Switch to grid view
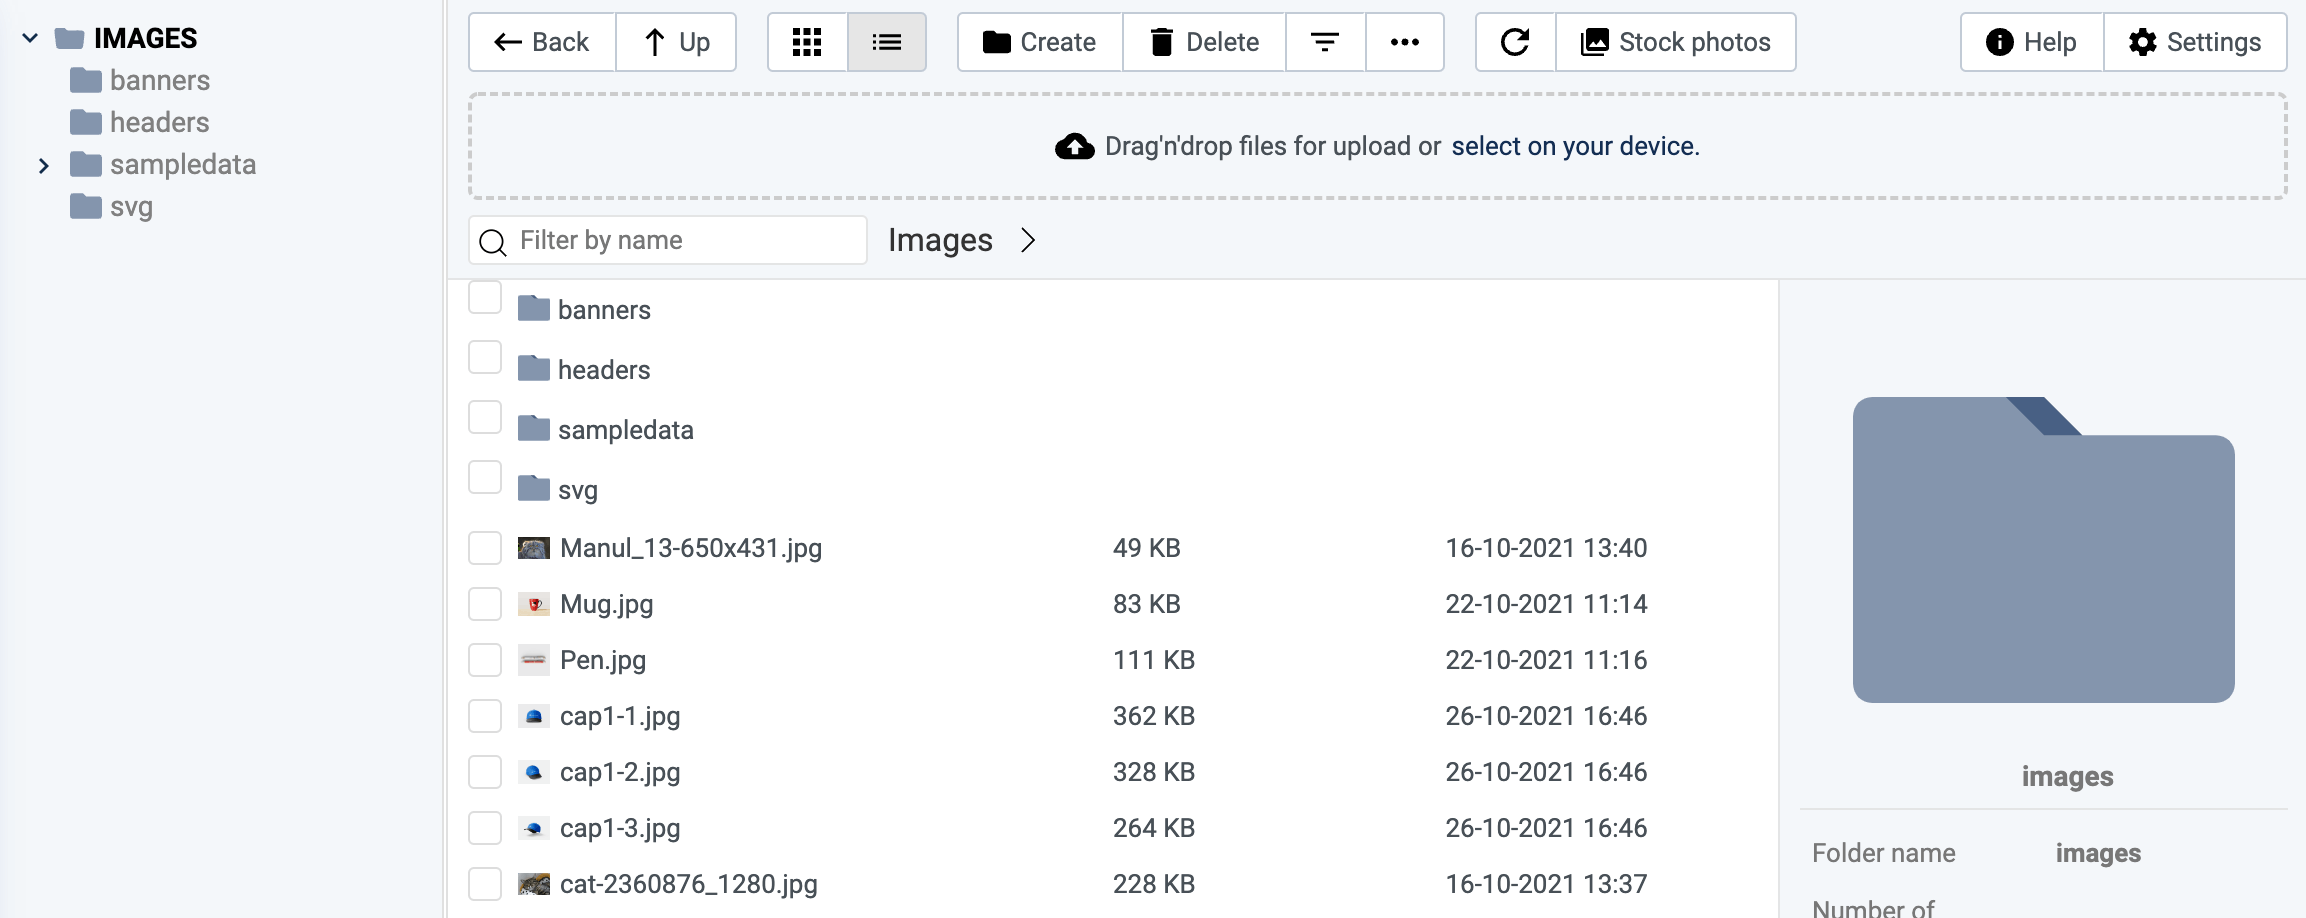The image size is (2306, 918). (x=806, y=42)
